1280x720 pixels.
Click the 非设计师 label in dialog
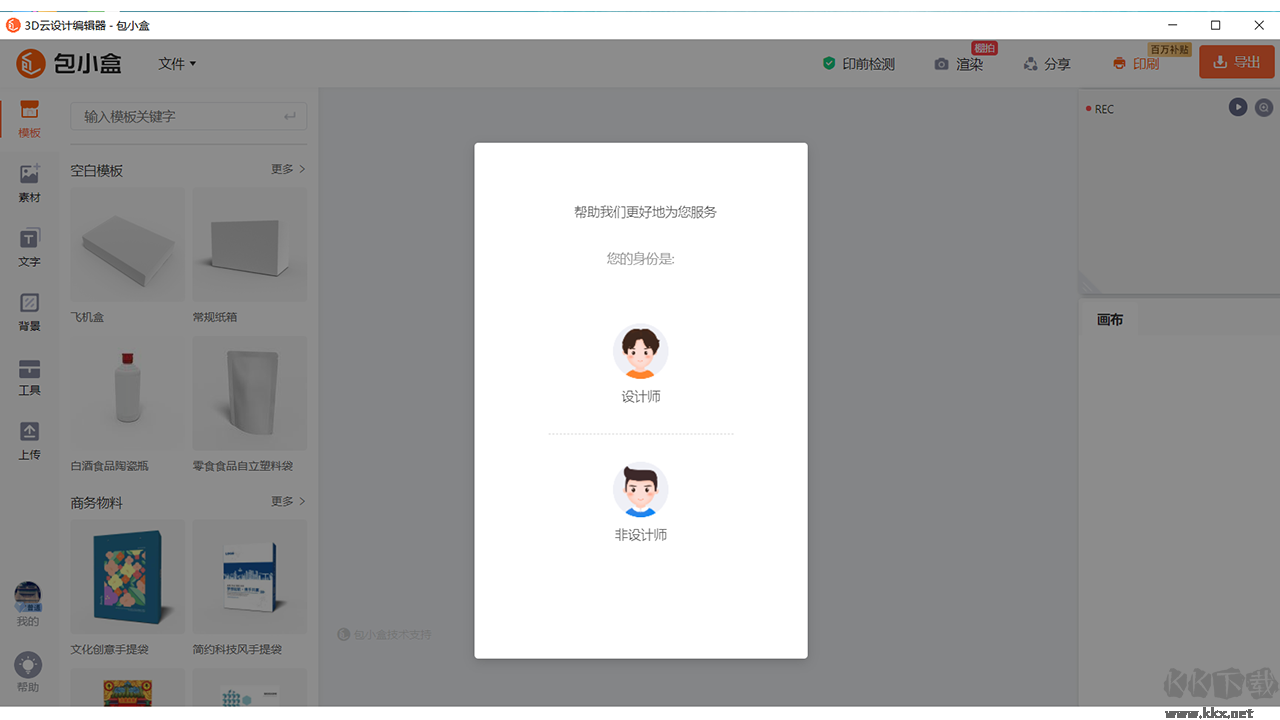coord(641,535)
